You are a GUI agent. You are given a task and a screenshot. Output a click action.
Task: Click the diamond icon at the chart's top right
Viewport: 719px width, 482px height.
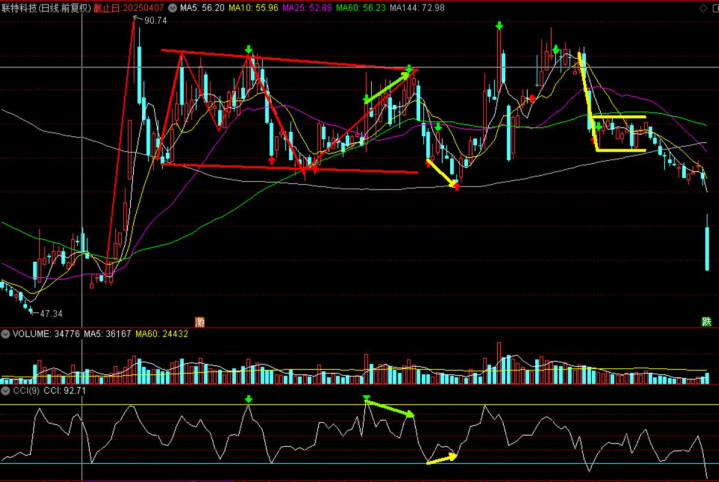pos(703,8)
